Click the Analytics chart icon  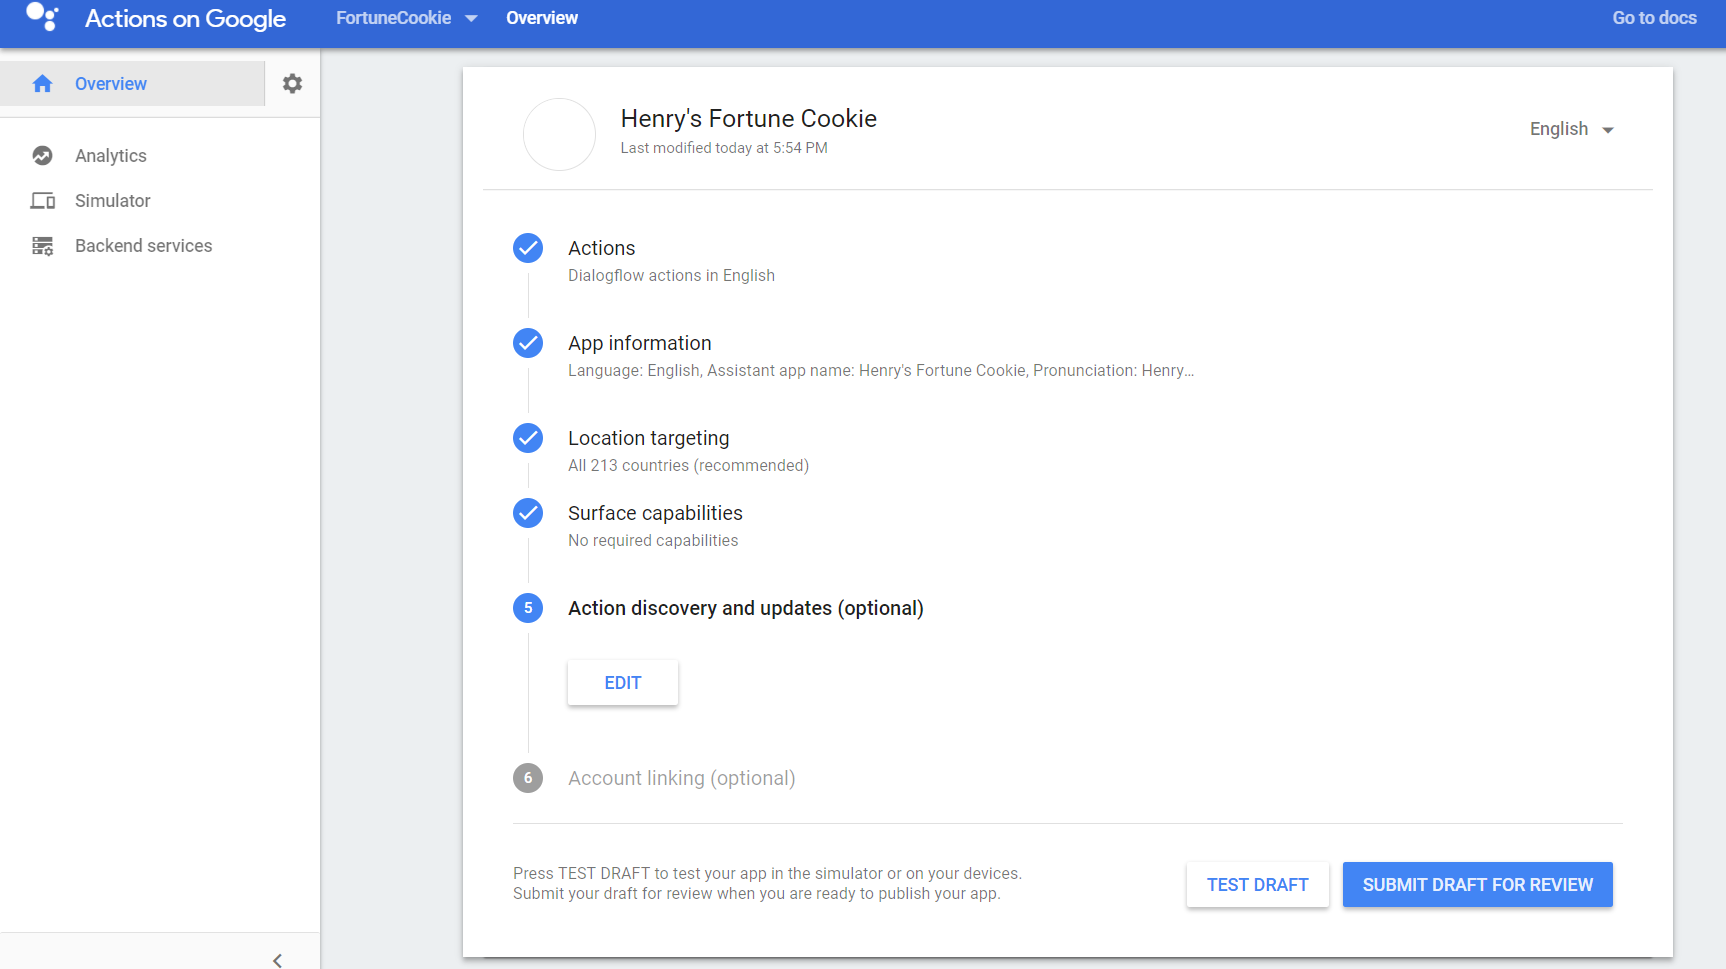[42, 156]
